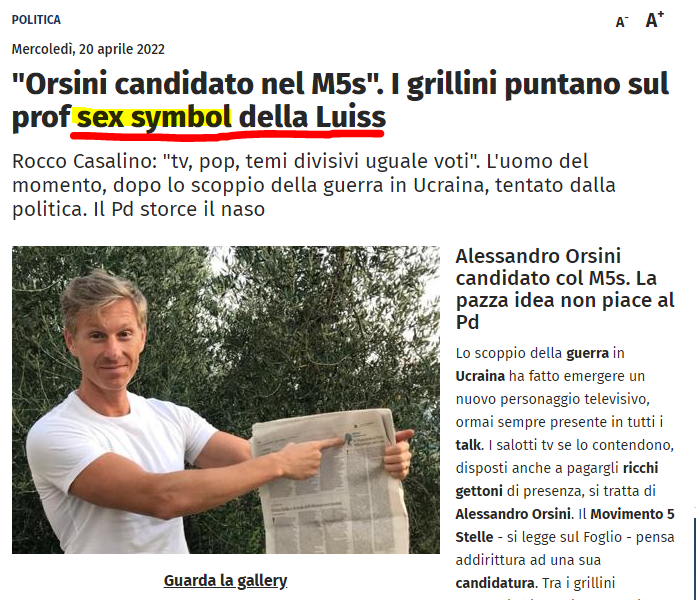The width and height of the screenshot is (696, 600).
Task: Open the Orsini newspaper photo
Action: 226,400
